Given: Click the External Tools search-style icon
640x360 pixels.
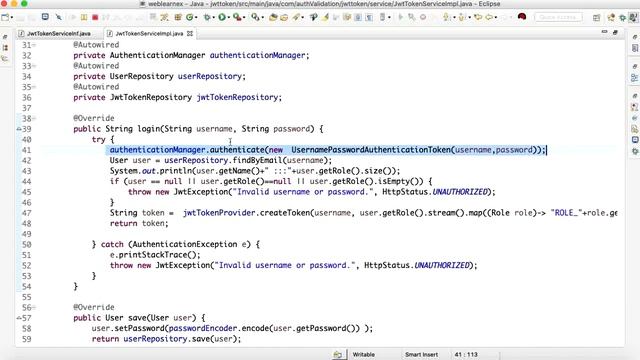Looking at the screenshot, I should (x=255, y=17).
